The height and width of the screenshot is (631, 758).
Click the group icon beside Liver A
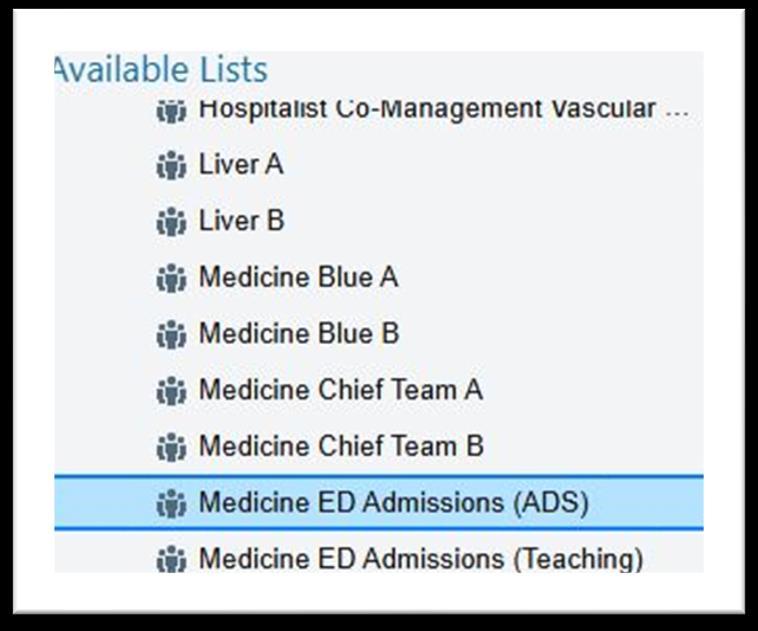point(171,165)
